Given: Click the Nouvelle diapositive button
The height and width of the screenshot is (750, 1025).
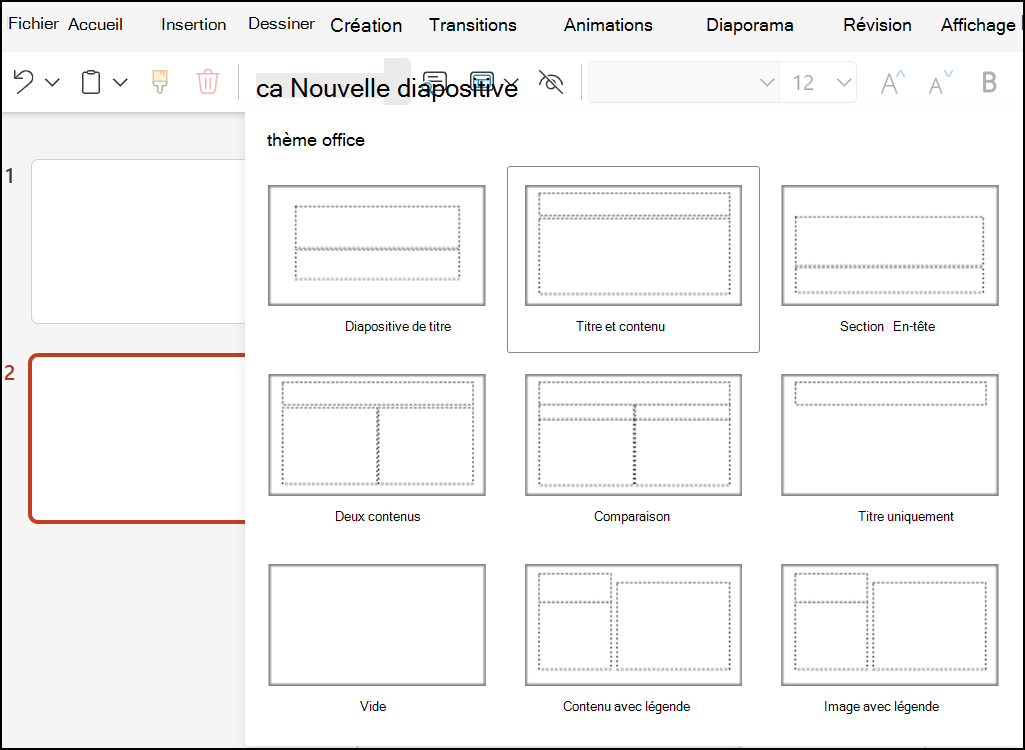Looking at the screenshot, I should pos(386,88).
